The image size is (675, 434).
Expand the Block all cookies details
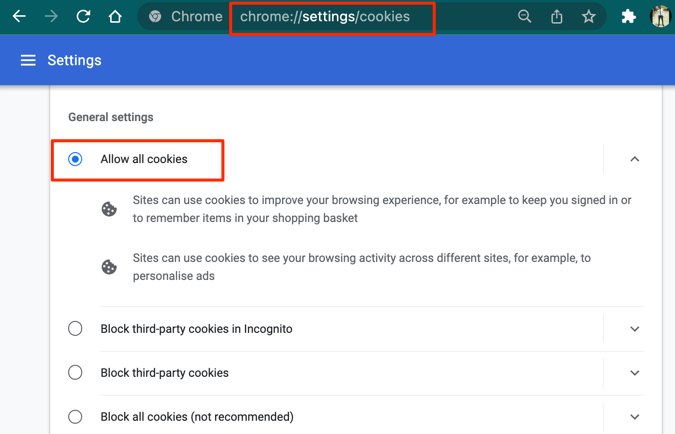pos(634,417)
